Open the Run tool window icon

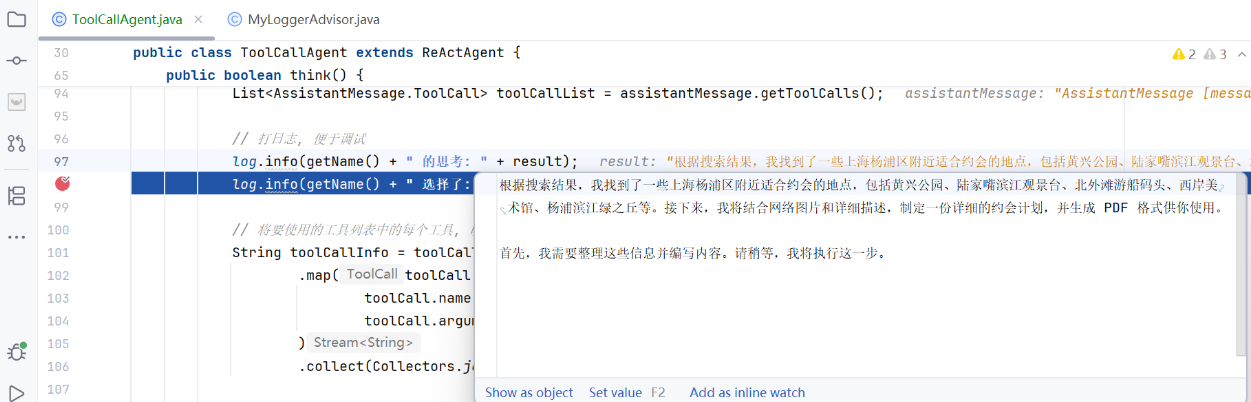17,392
